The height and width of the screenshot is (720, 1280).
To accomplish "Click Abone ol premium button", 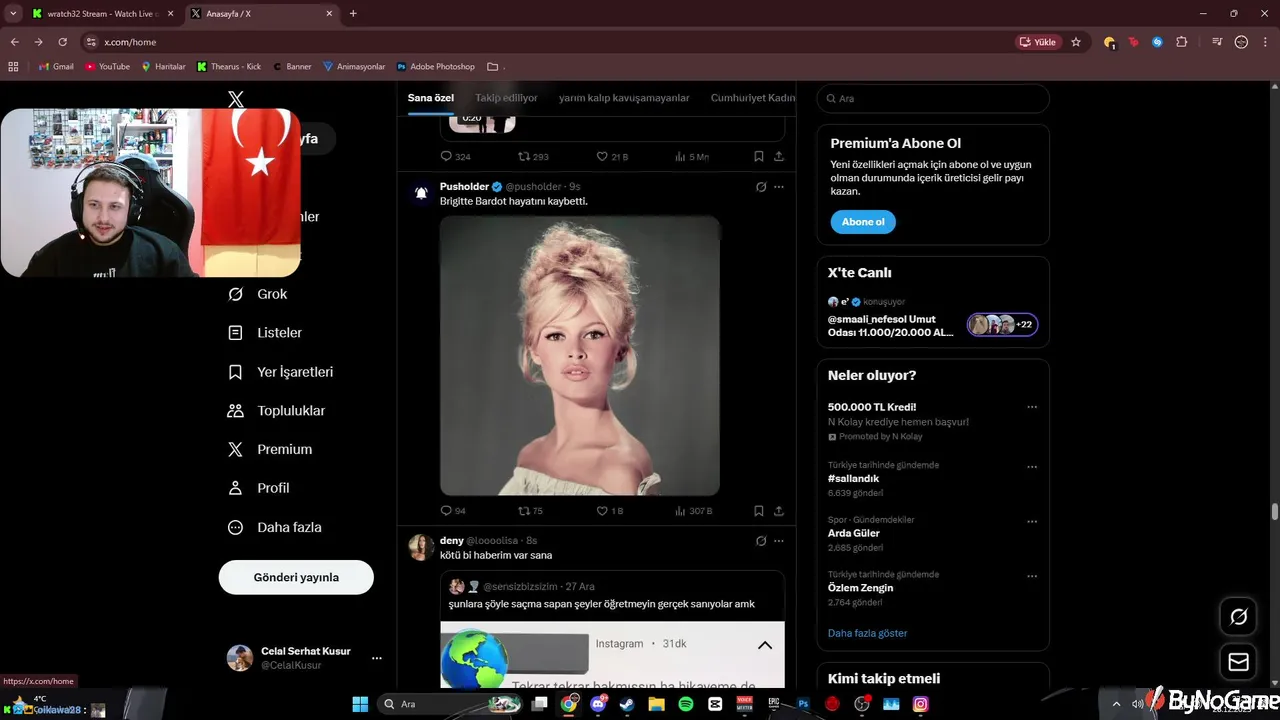I will (862, 222).
